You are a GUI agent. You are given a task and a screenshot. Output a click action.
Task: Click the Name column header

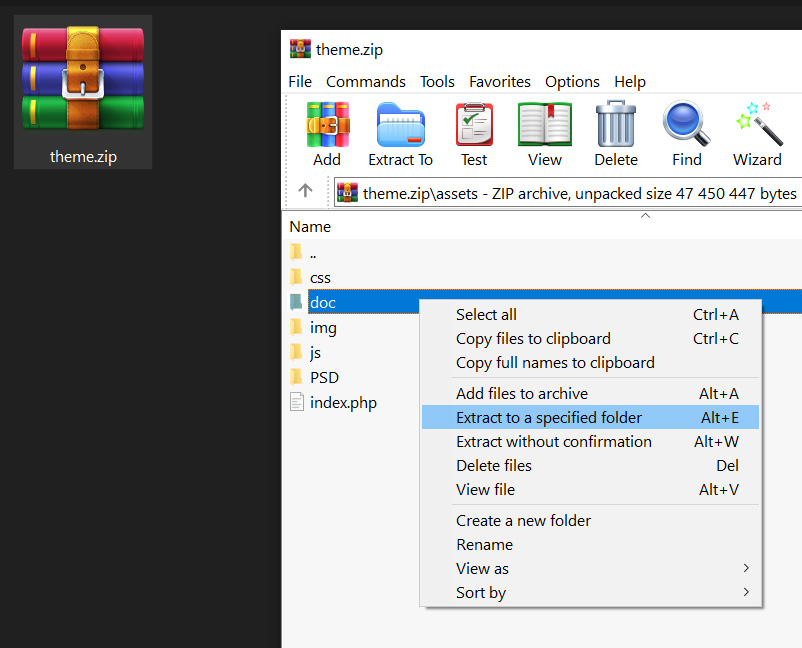click(310, 227)
